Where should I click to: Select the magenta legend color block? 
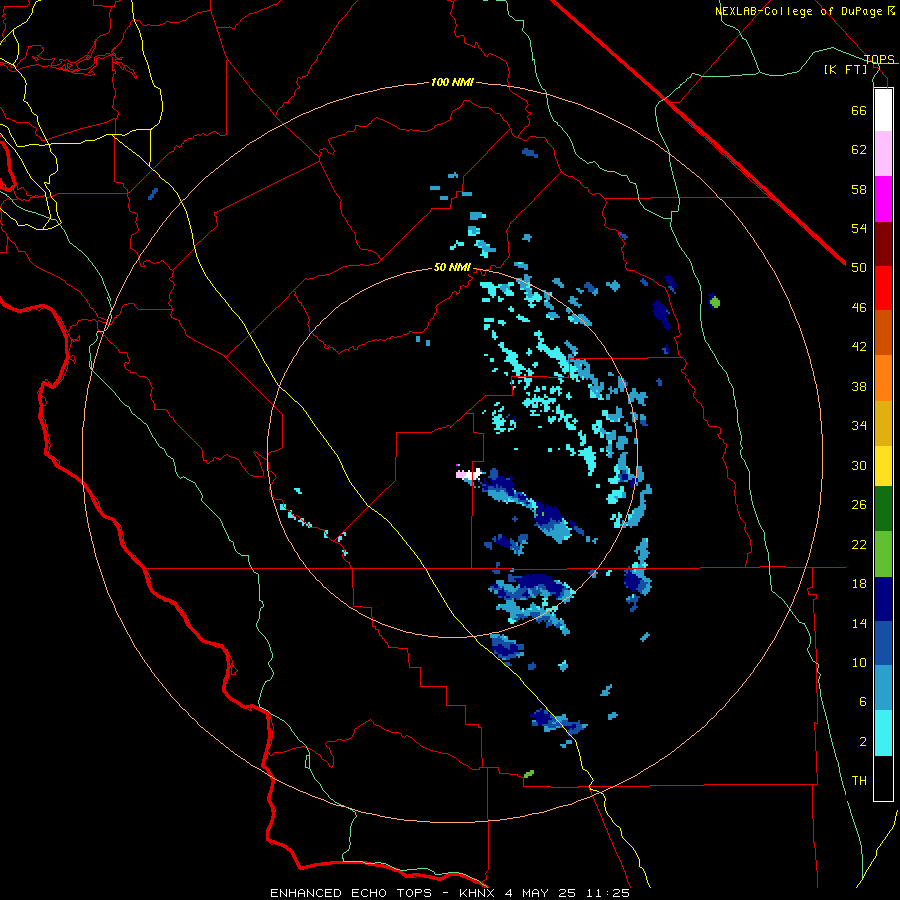pos(883,199)
